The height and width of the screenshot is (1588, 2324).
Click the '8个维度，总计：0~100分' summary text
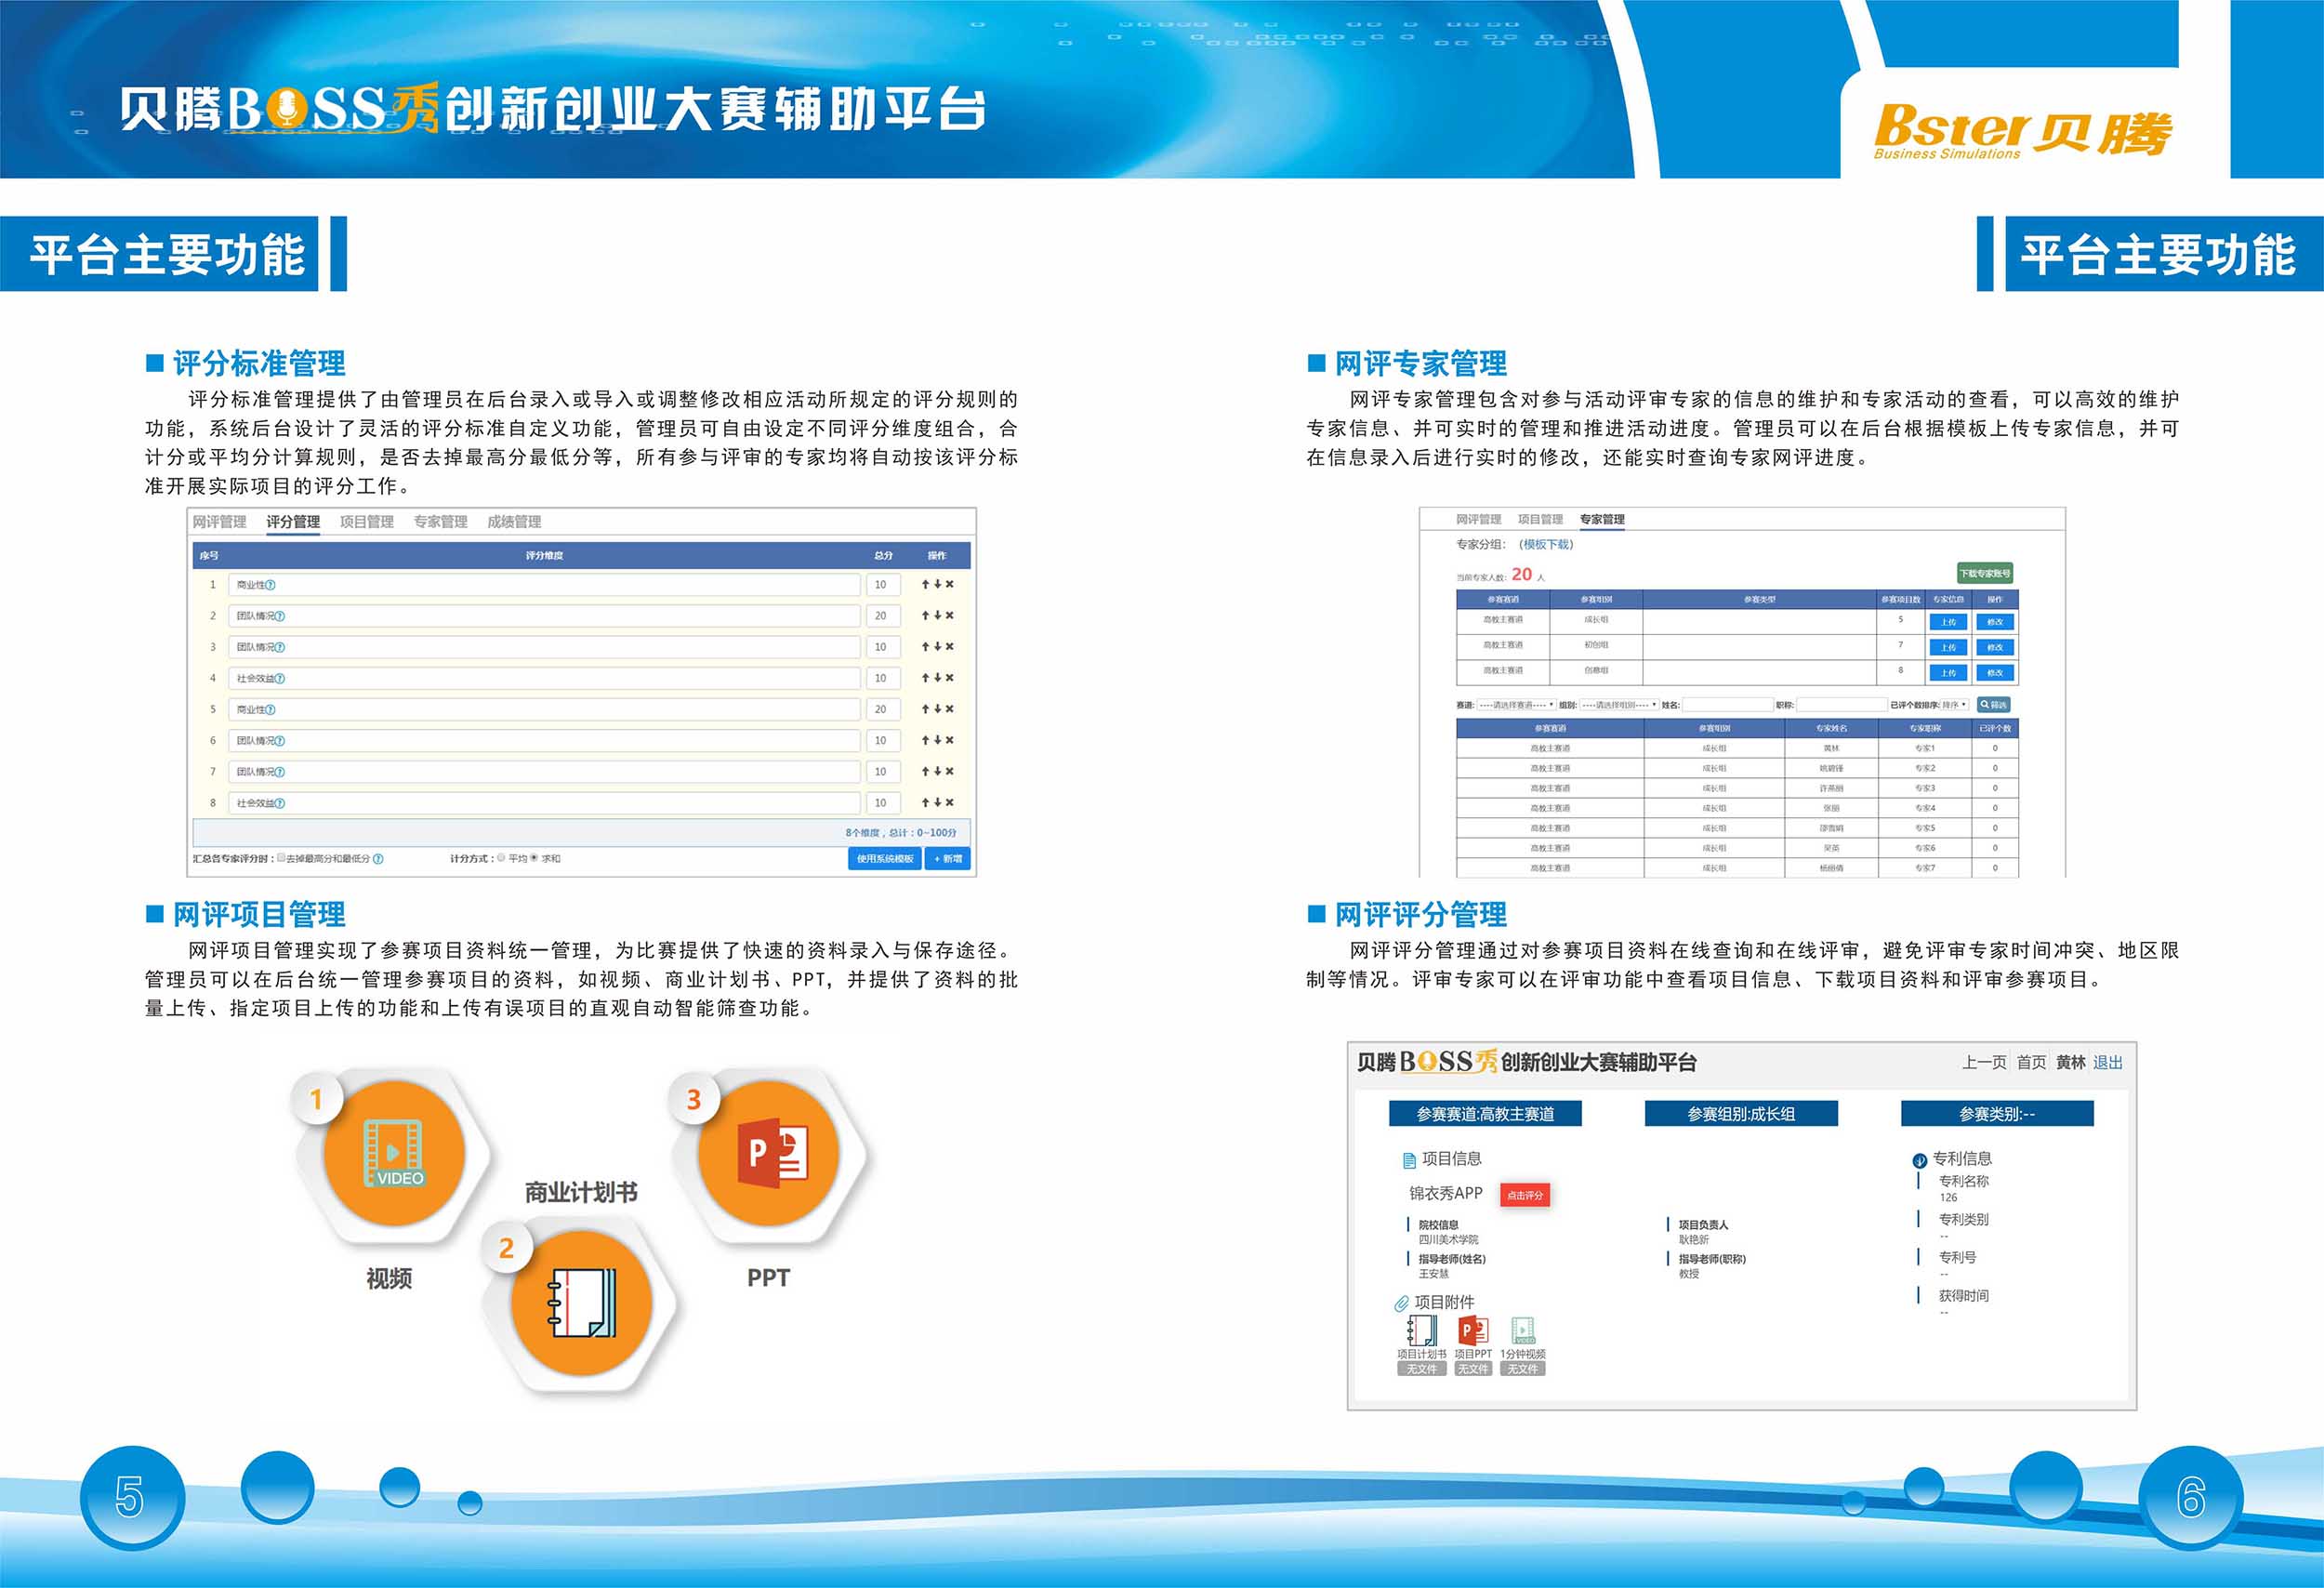tap(900, 833)
